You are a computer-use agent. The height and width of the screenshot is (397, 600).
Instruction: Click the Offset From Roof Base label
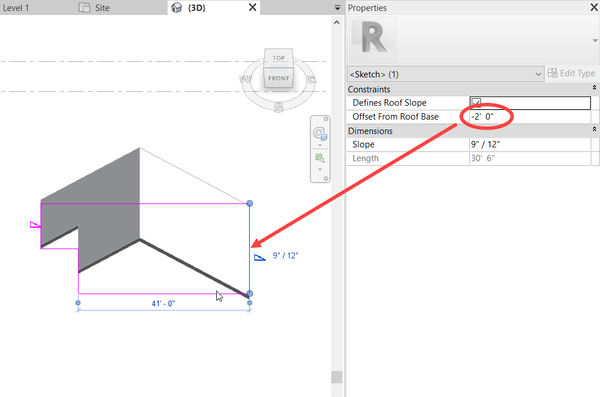click(x=395, y=117)
